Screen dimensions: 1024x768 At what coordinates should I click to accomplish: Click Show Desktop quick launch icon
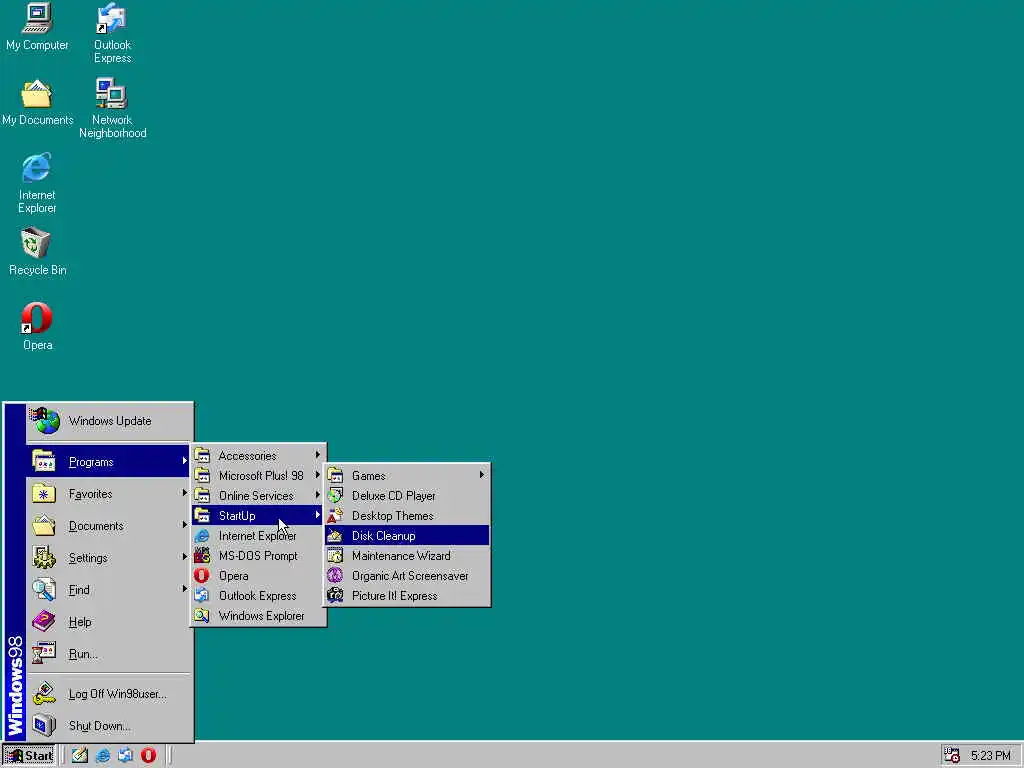pyautogui.click(x=80, y=756)
